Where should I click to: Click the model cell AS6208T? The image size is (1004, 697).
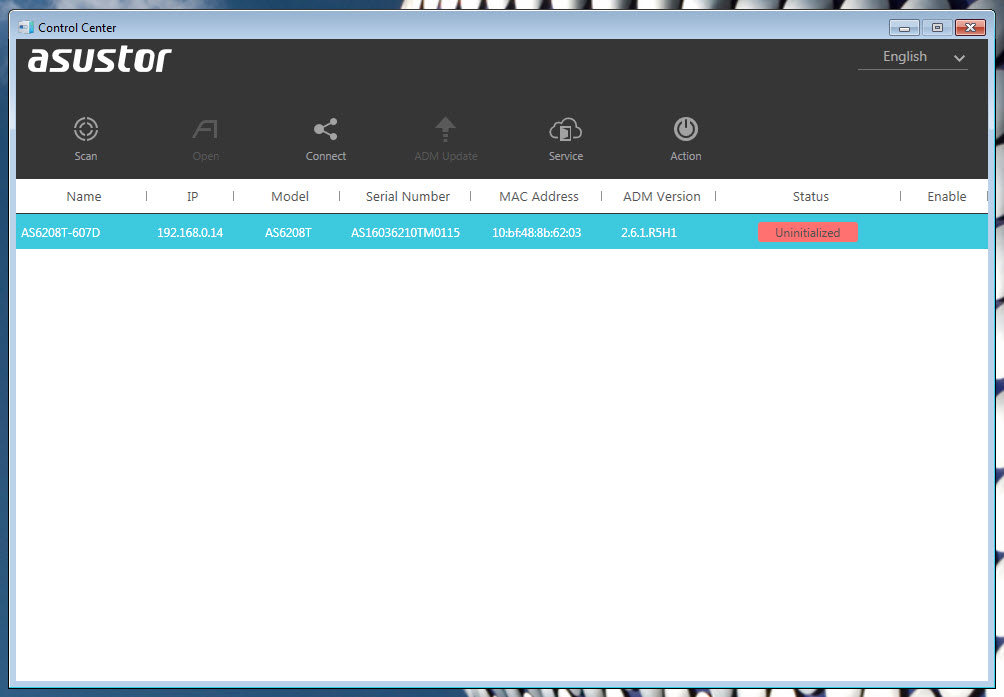coord(289,232)
